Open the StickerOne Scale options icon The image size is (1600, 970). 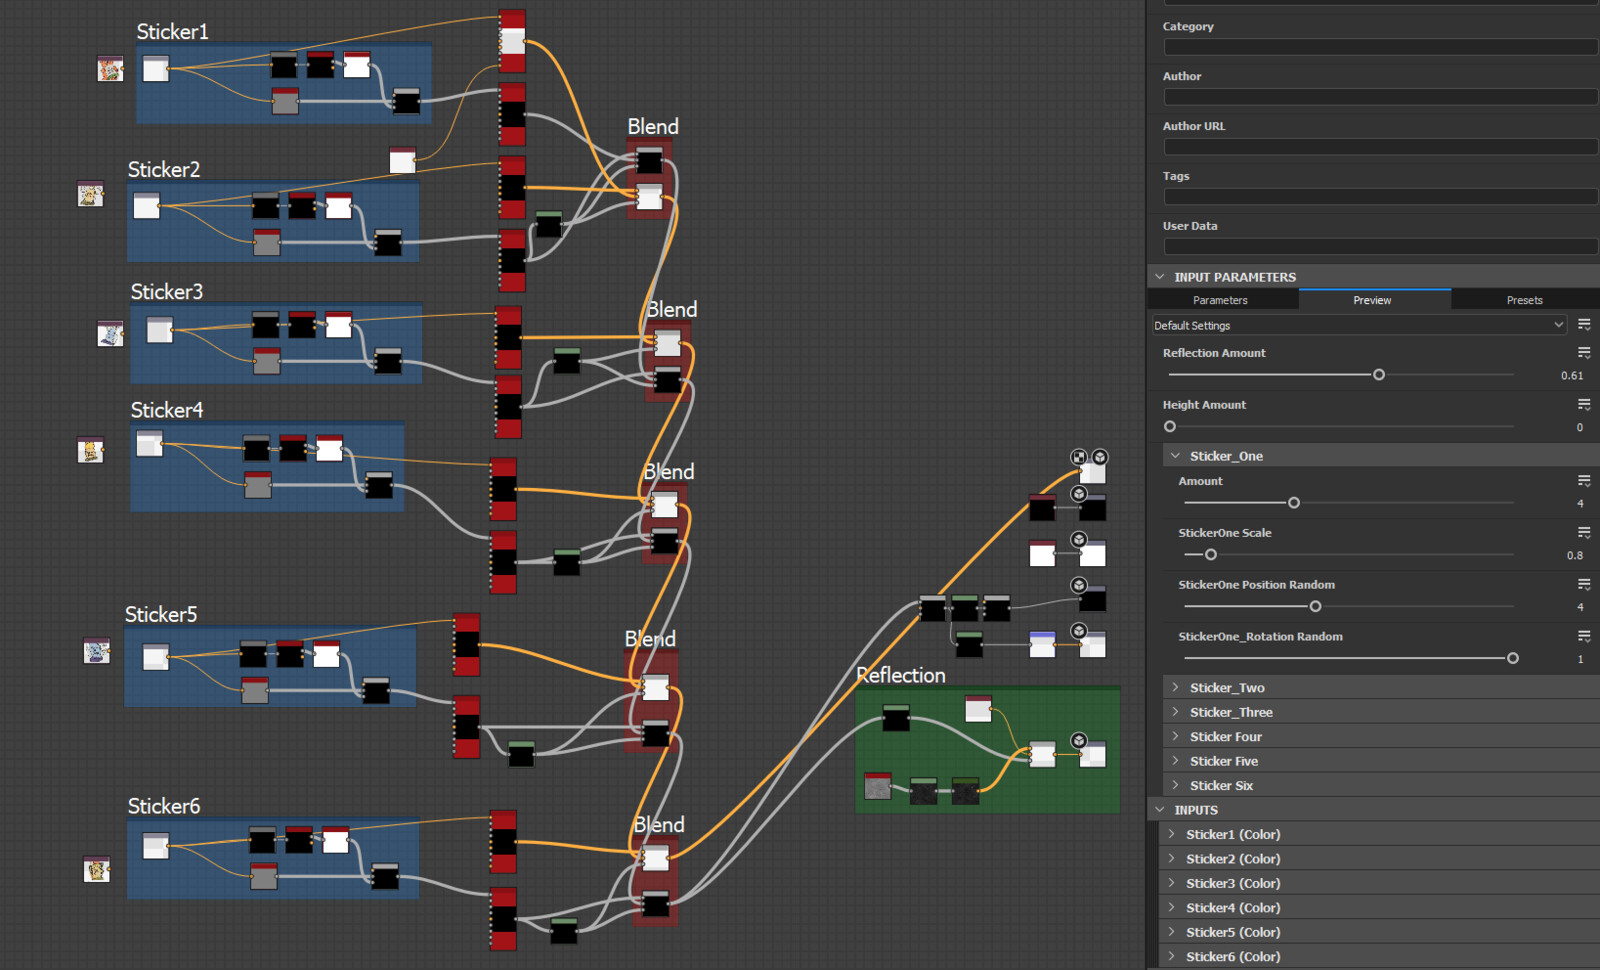click(x=1584, y=533)
